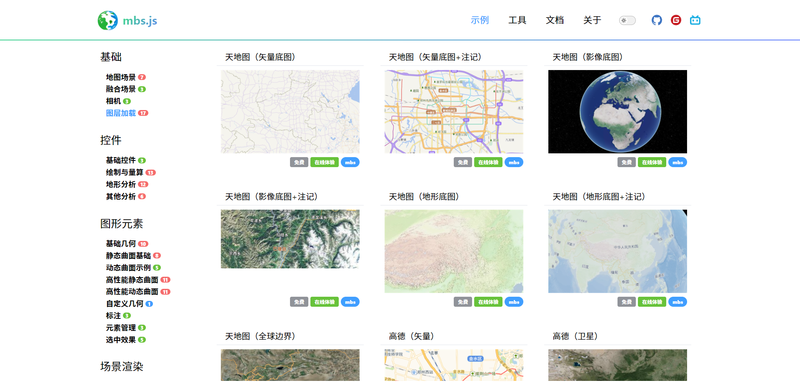Click mbs badge under 天地图（影像底图）

pos(678,162)
